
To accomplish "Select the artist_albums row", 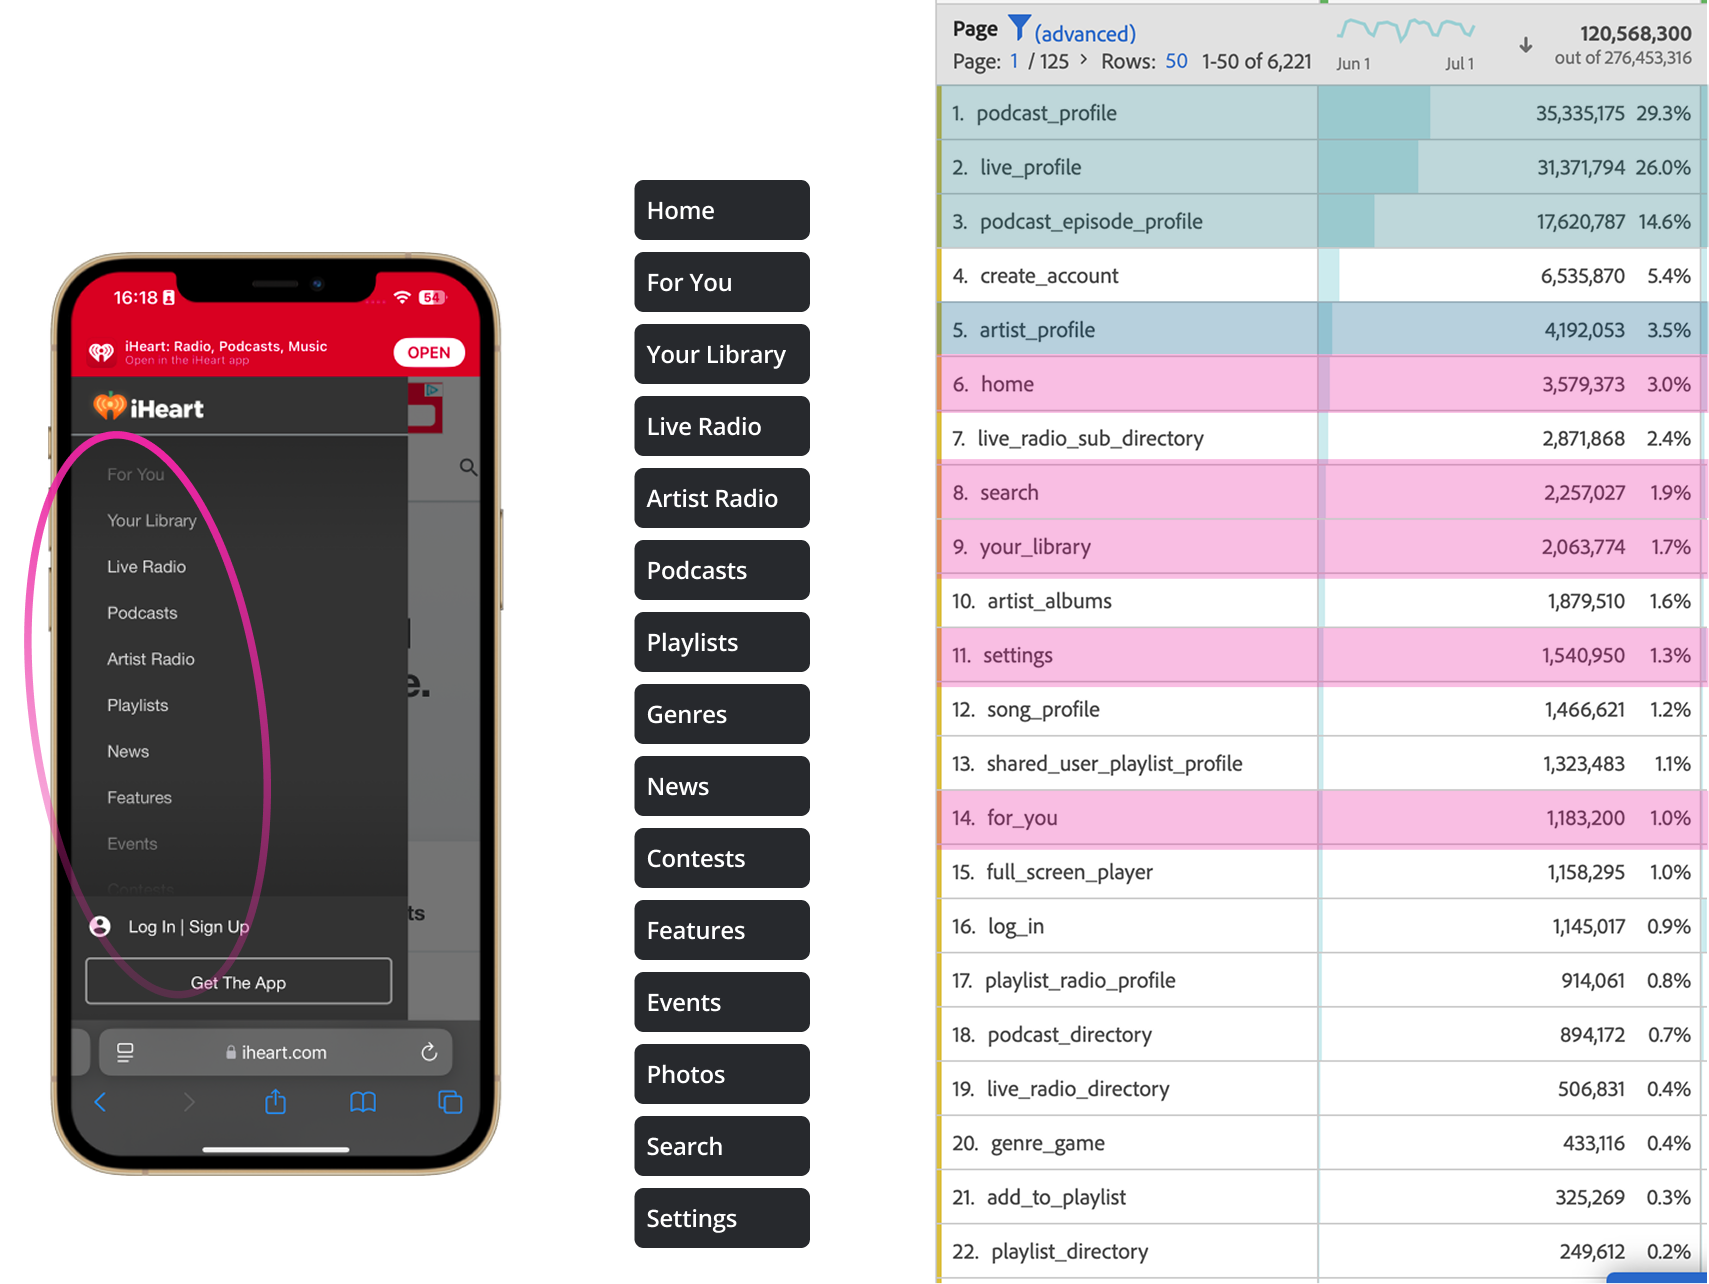I will tap(1322, 601).
